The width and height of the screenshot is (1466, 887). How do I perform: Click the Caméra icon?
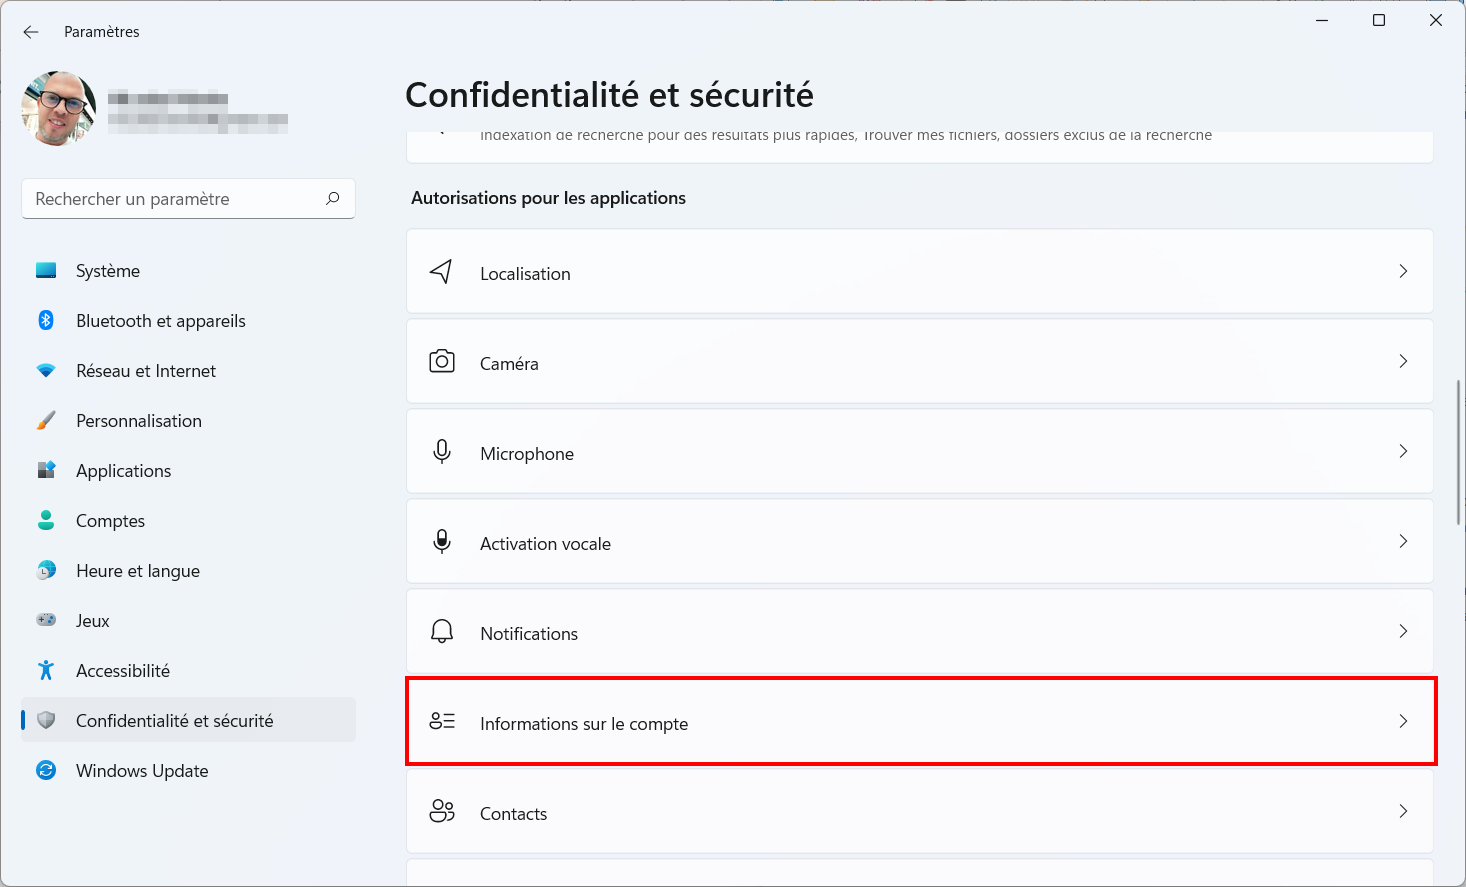pyautogui.click(x=441, y=361)
